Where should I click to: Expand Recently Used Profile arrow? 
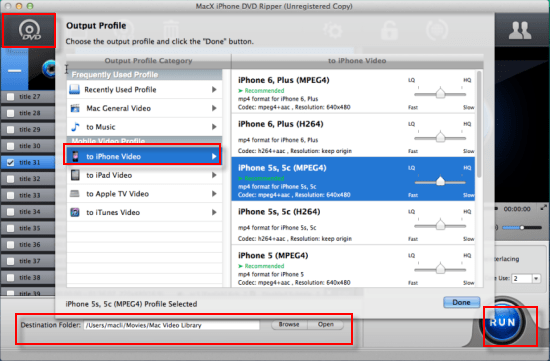(214, 89)
